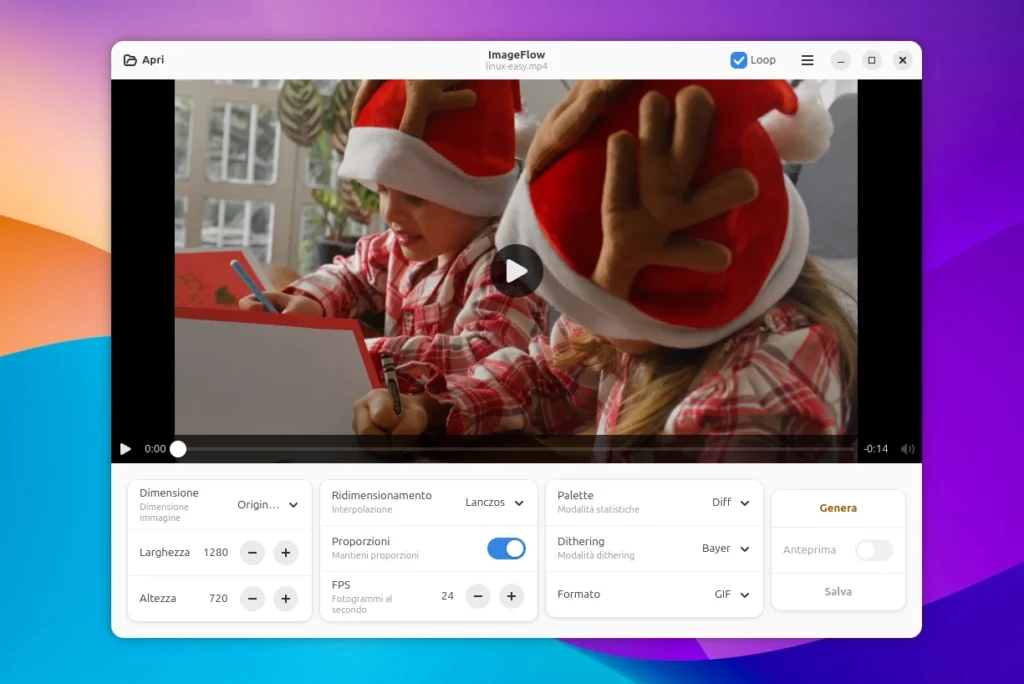Open the Lanczos interpolation dropdown
Image resolution: width=1024 pixels, height=684 pixels.
[x=495, y=503]
